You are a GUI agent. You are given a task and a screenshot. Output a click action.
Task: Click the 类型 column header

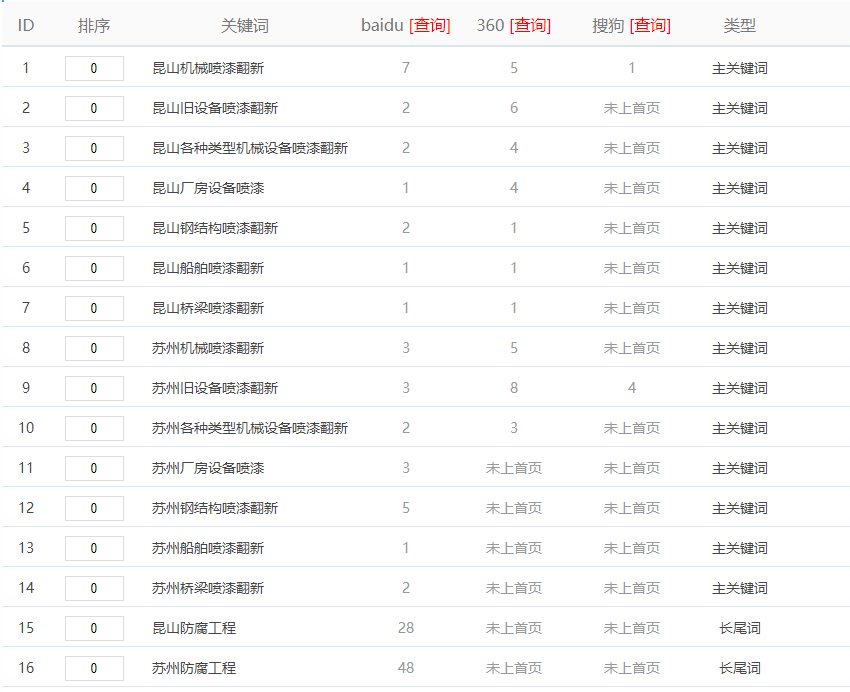pyautogui.click(x=739, y=26)
